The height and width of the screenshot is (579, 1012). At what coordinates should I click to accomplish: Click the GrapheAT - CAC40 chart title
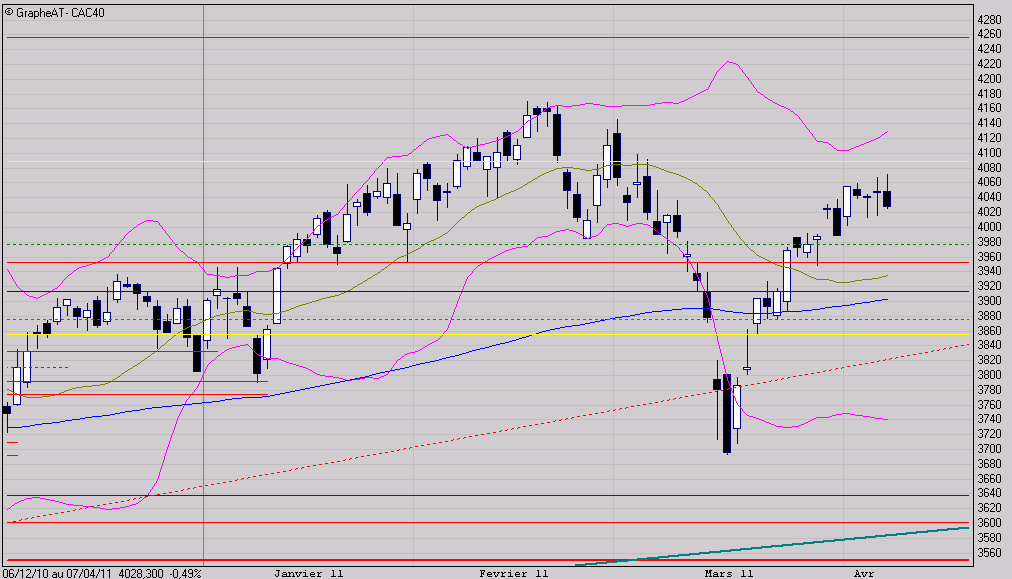pos(60,13)
